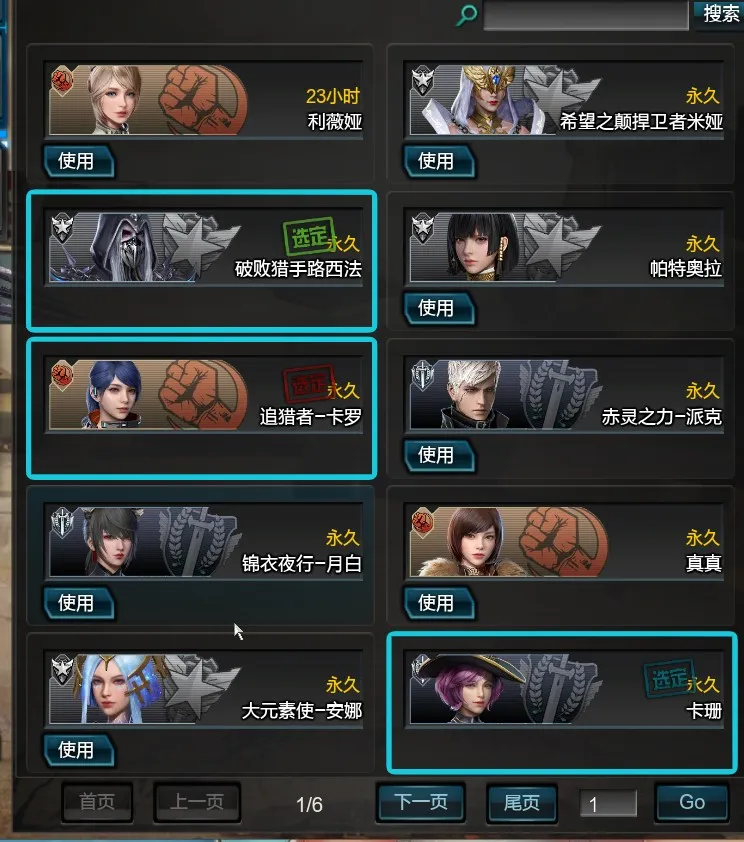Click the red 选定 stamp on 追猎者-卡罗
744x842 pixels.
(309, 383)
